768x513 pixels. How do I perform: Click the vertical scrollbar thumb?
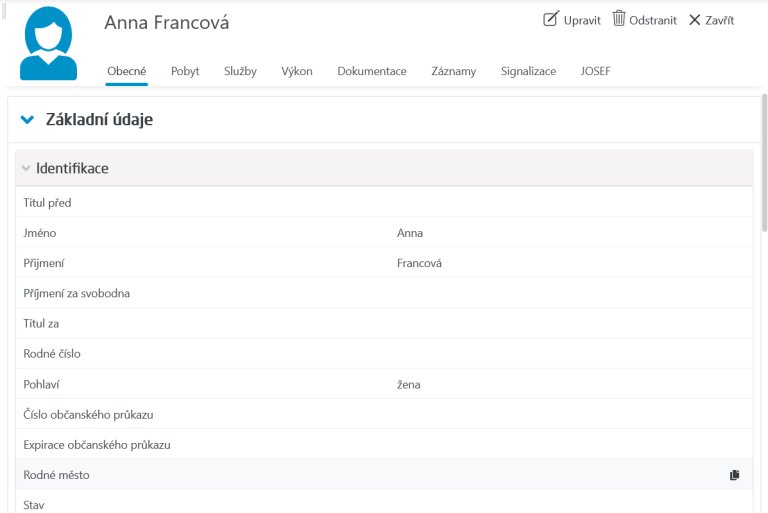(764, 163)
